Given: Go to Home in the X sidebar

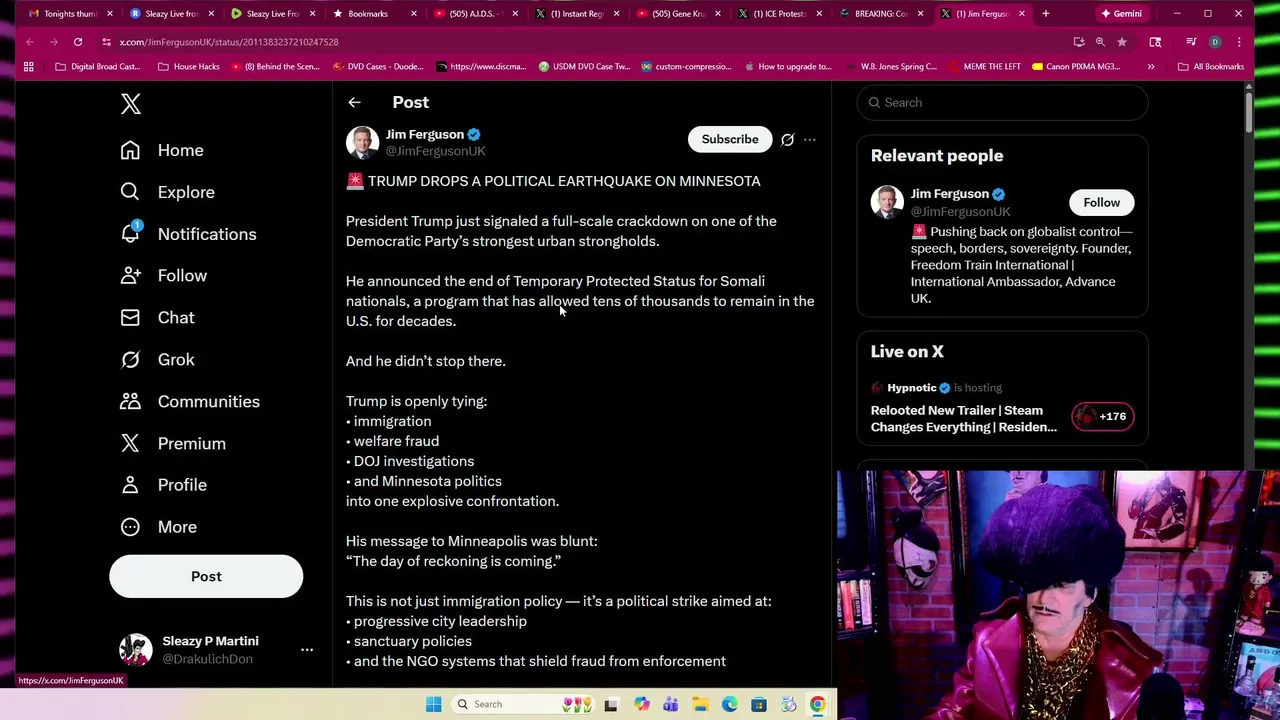Looking at the screenshot, I should point(162,150).
